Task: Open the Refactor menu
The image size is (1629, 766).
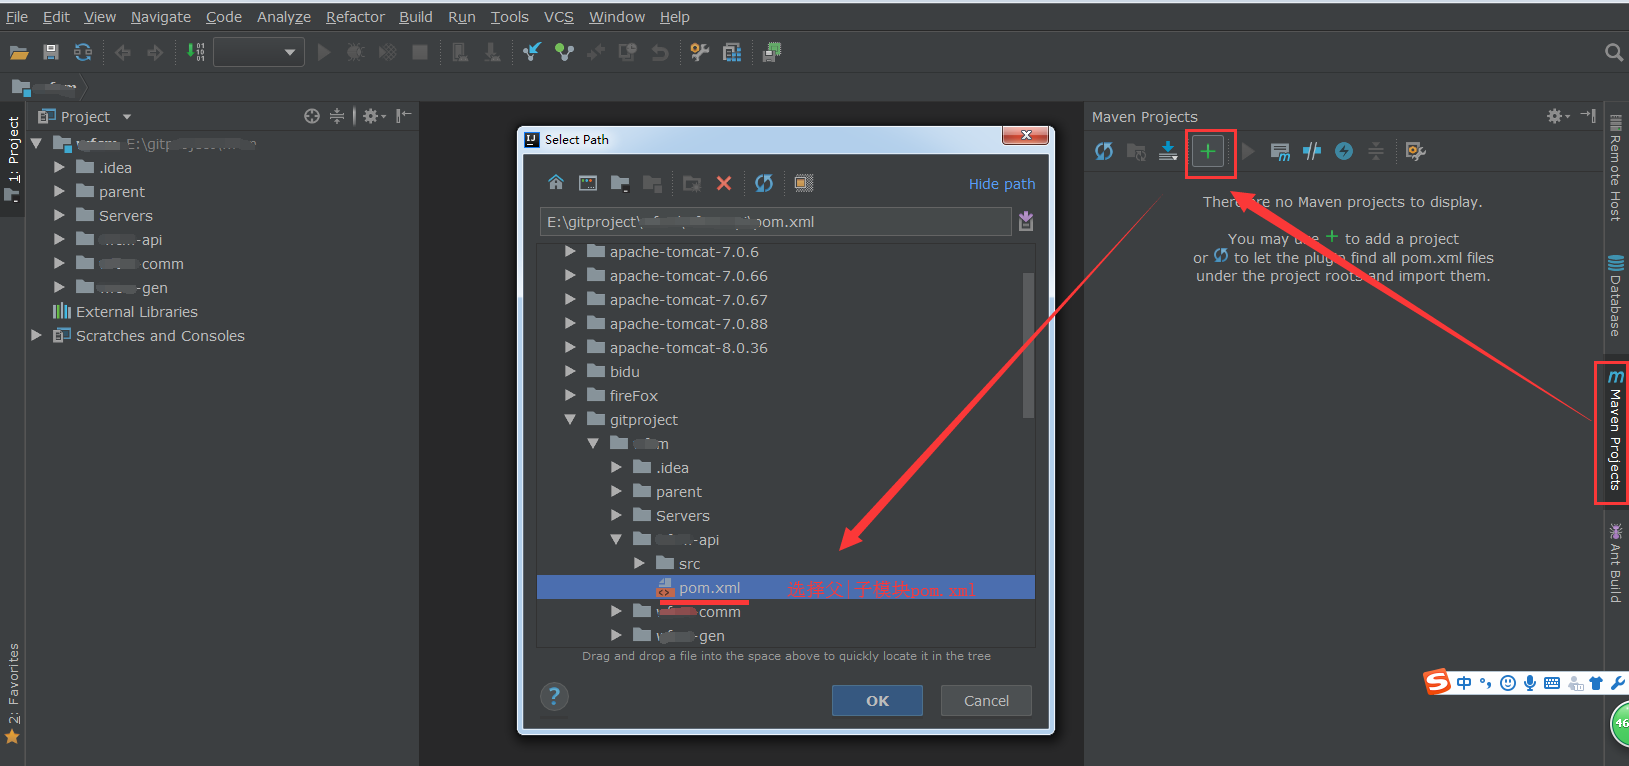Action: click(x=355, y=17)
